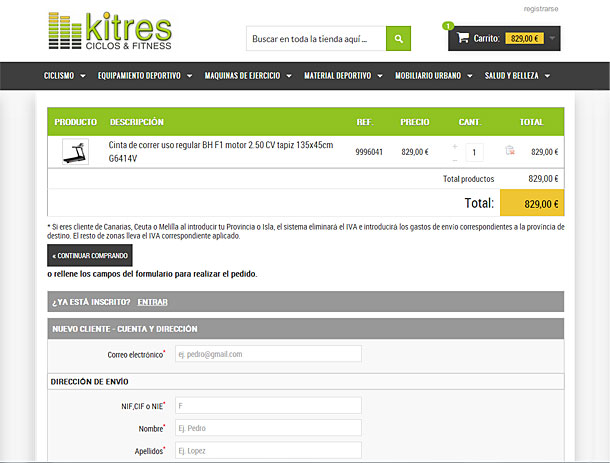Decrease quantity with the minus icon

(x=454, y=159)
